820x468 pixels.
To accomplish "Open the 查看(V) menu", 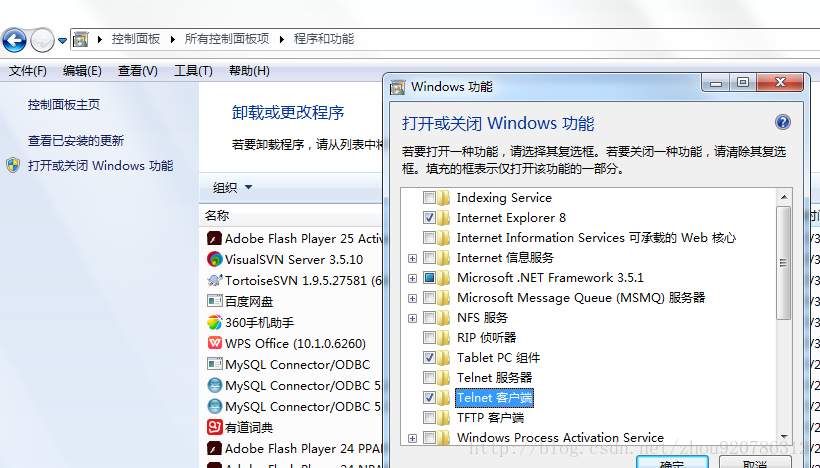I will click(138, 71).
